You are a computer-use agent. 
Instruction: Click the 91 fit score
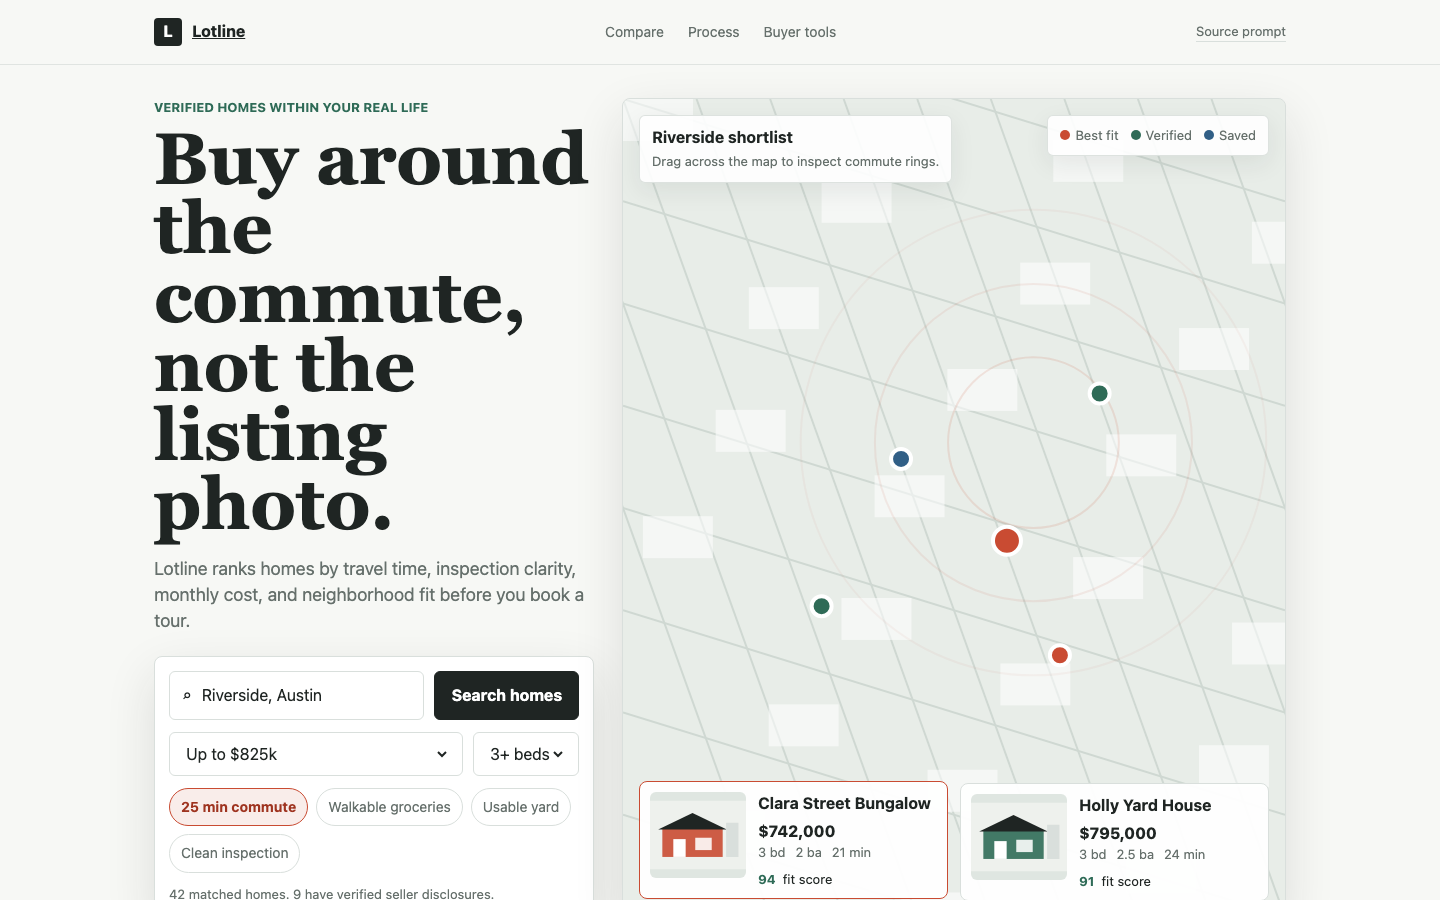pyautogui.click(x=1115, y=881)
